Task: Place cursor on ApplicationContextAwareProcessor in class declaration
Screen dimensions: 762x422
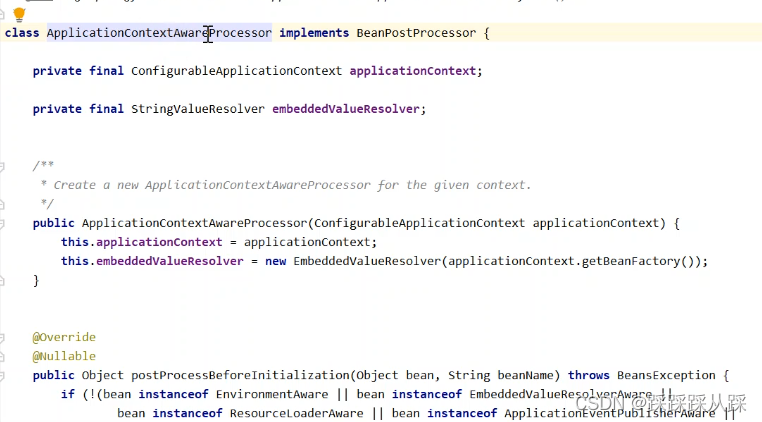Action: coord(159,33)
